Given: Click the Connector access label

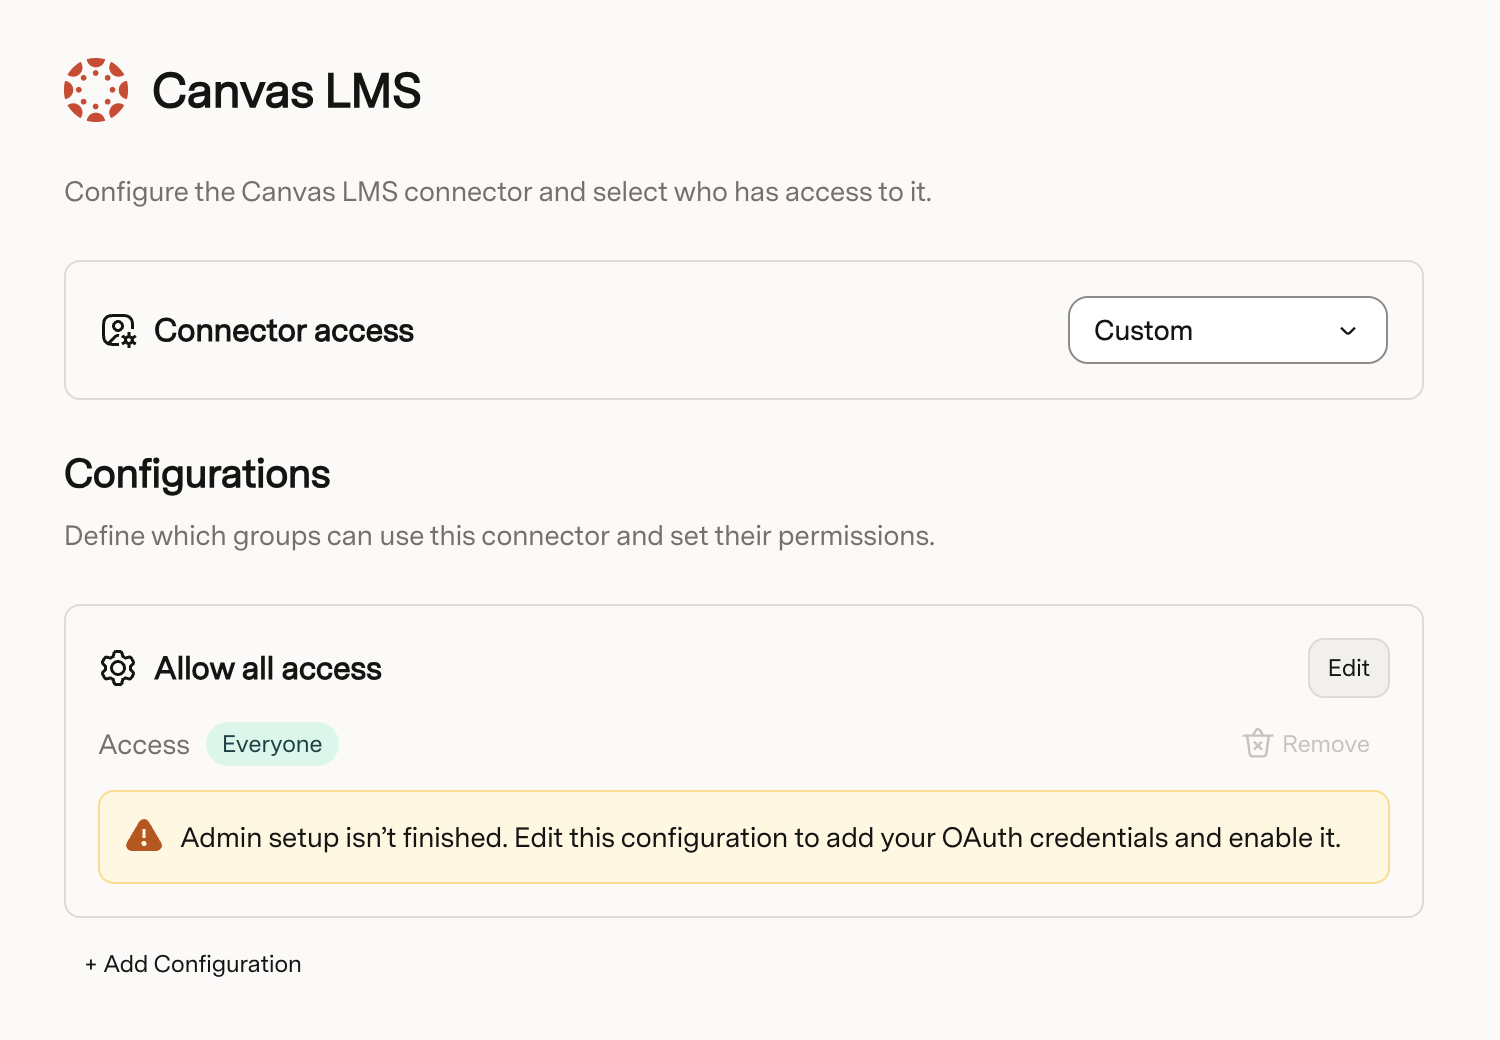Looking at the screenshot, I should tap(284, 331).
